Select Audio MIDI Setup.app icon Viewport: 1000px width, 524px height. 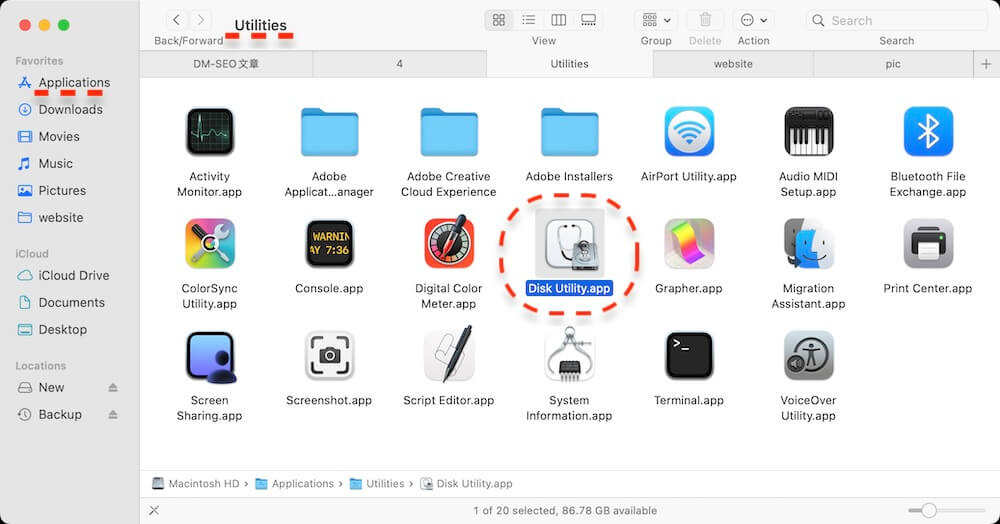808,132
